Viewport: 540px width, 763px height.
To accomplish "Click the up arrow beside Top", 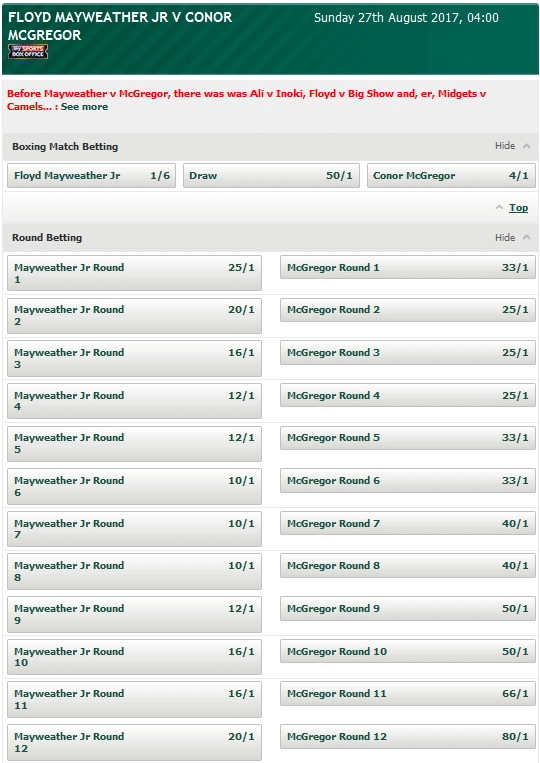I will click(x=499, y=207).
